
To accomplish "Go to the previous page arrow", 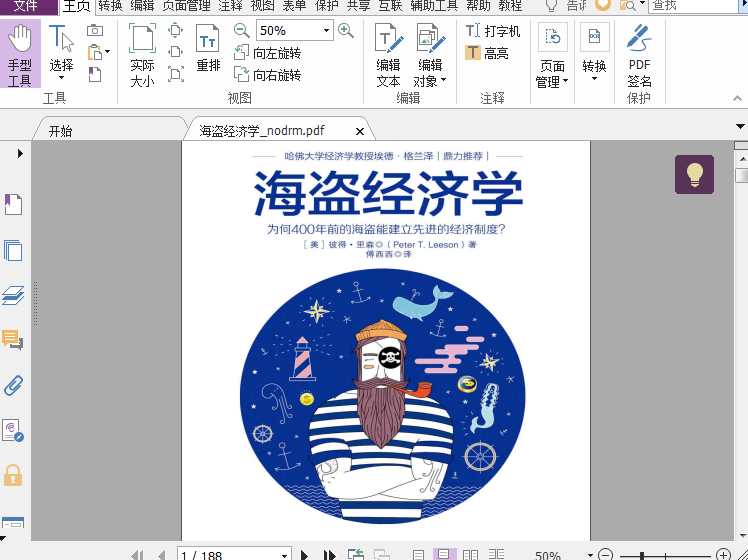I will [162, 555].
